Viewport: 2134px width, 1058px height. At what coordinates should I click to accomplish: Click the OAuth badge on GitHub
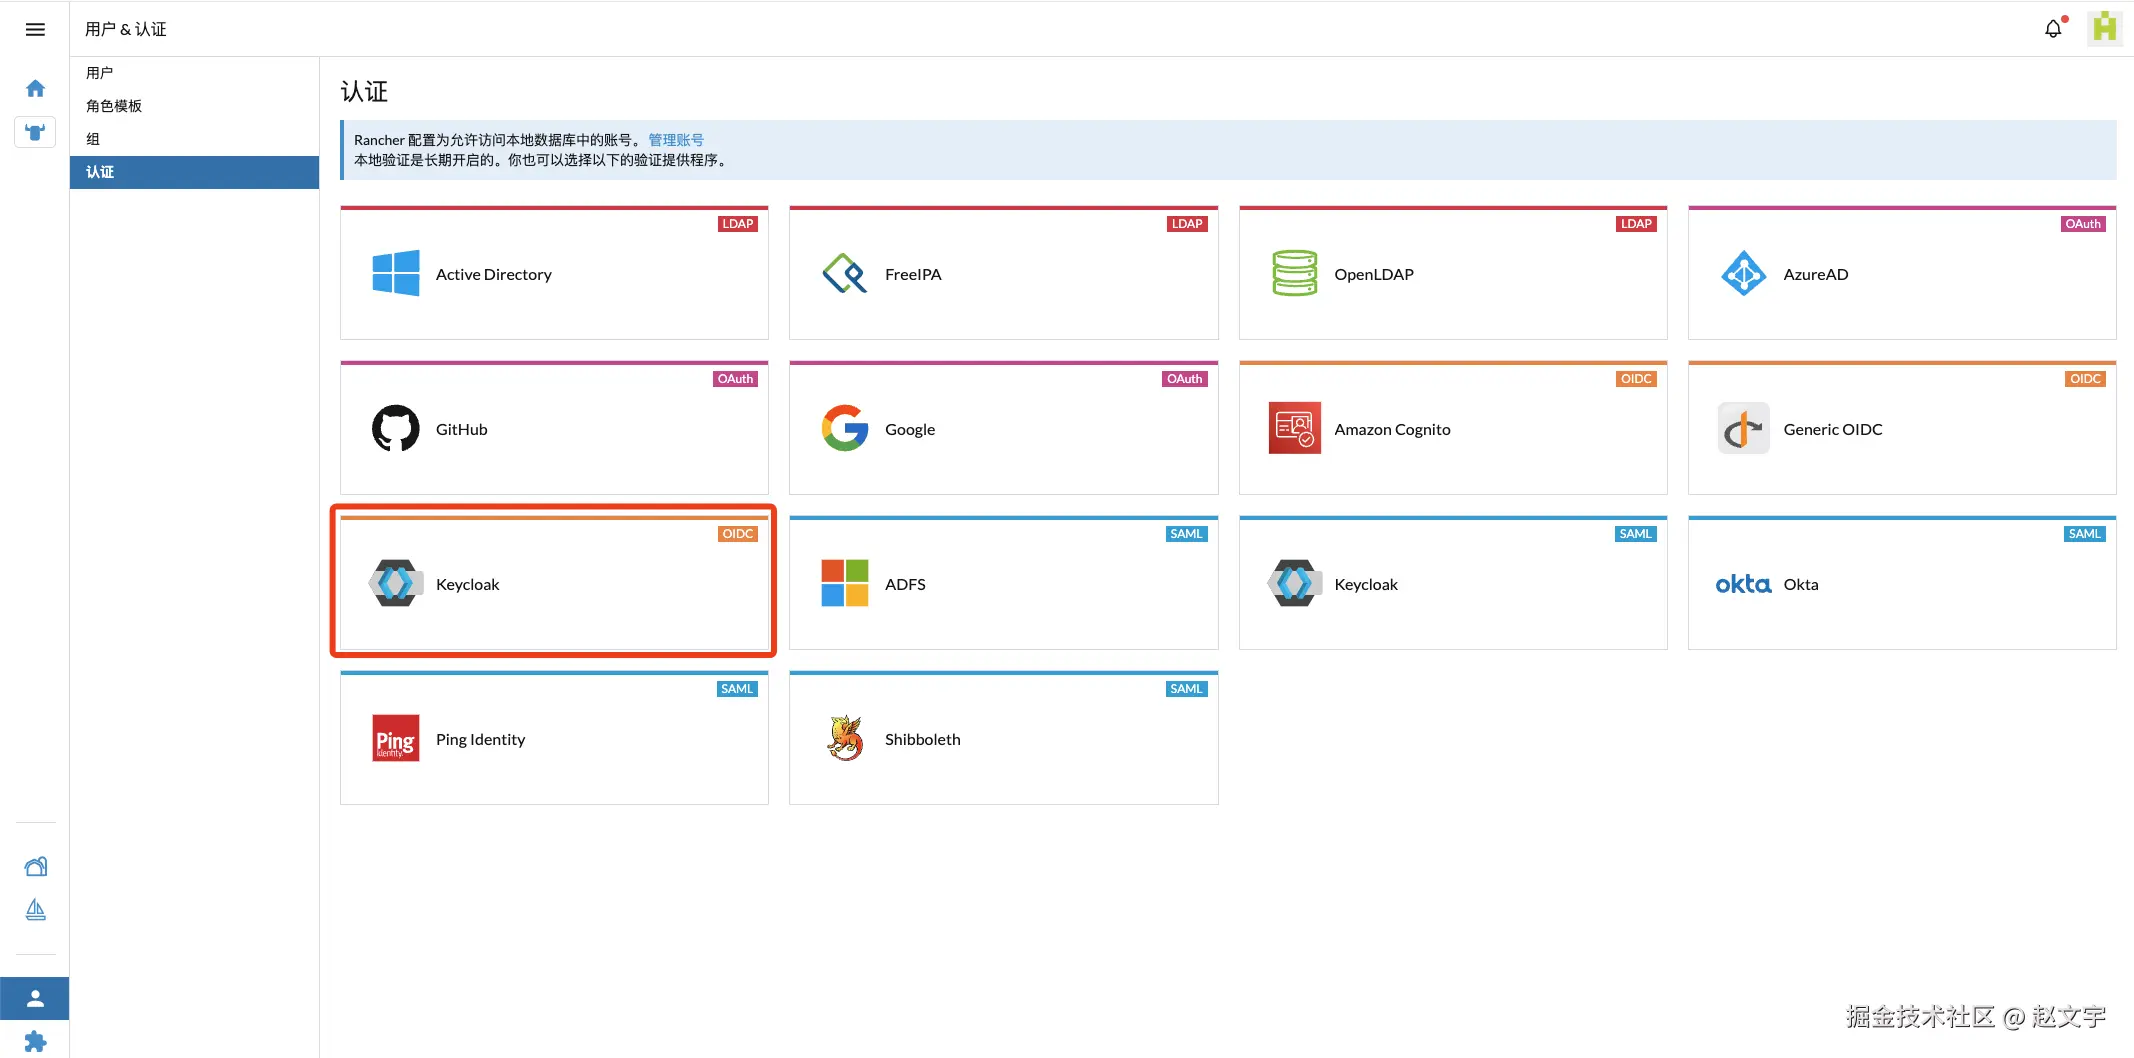(x=735, y=379)
